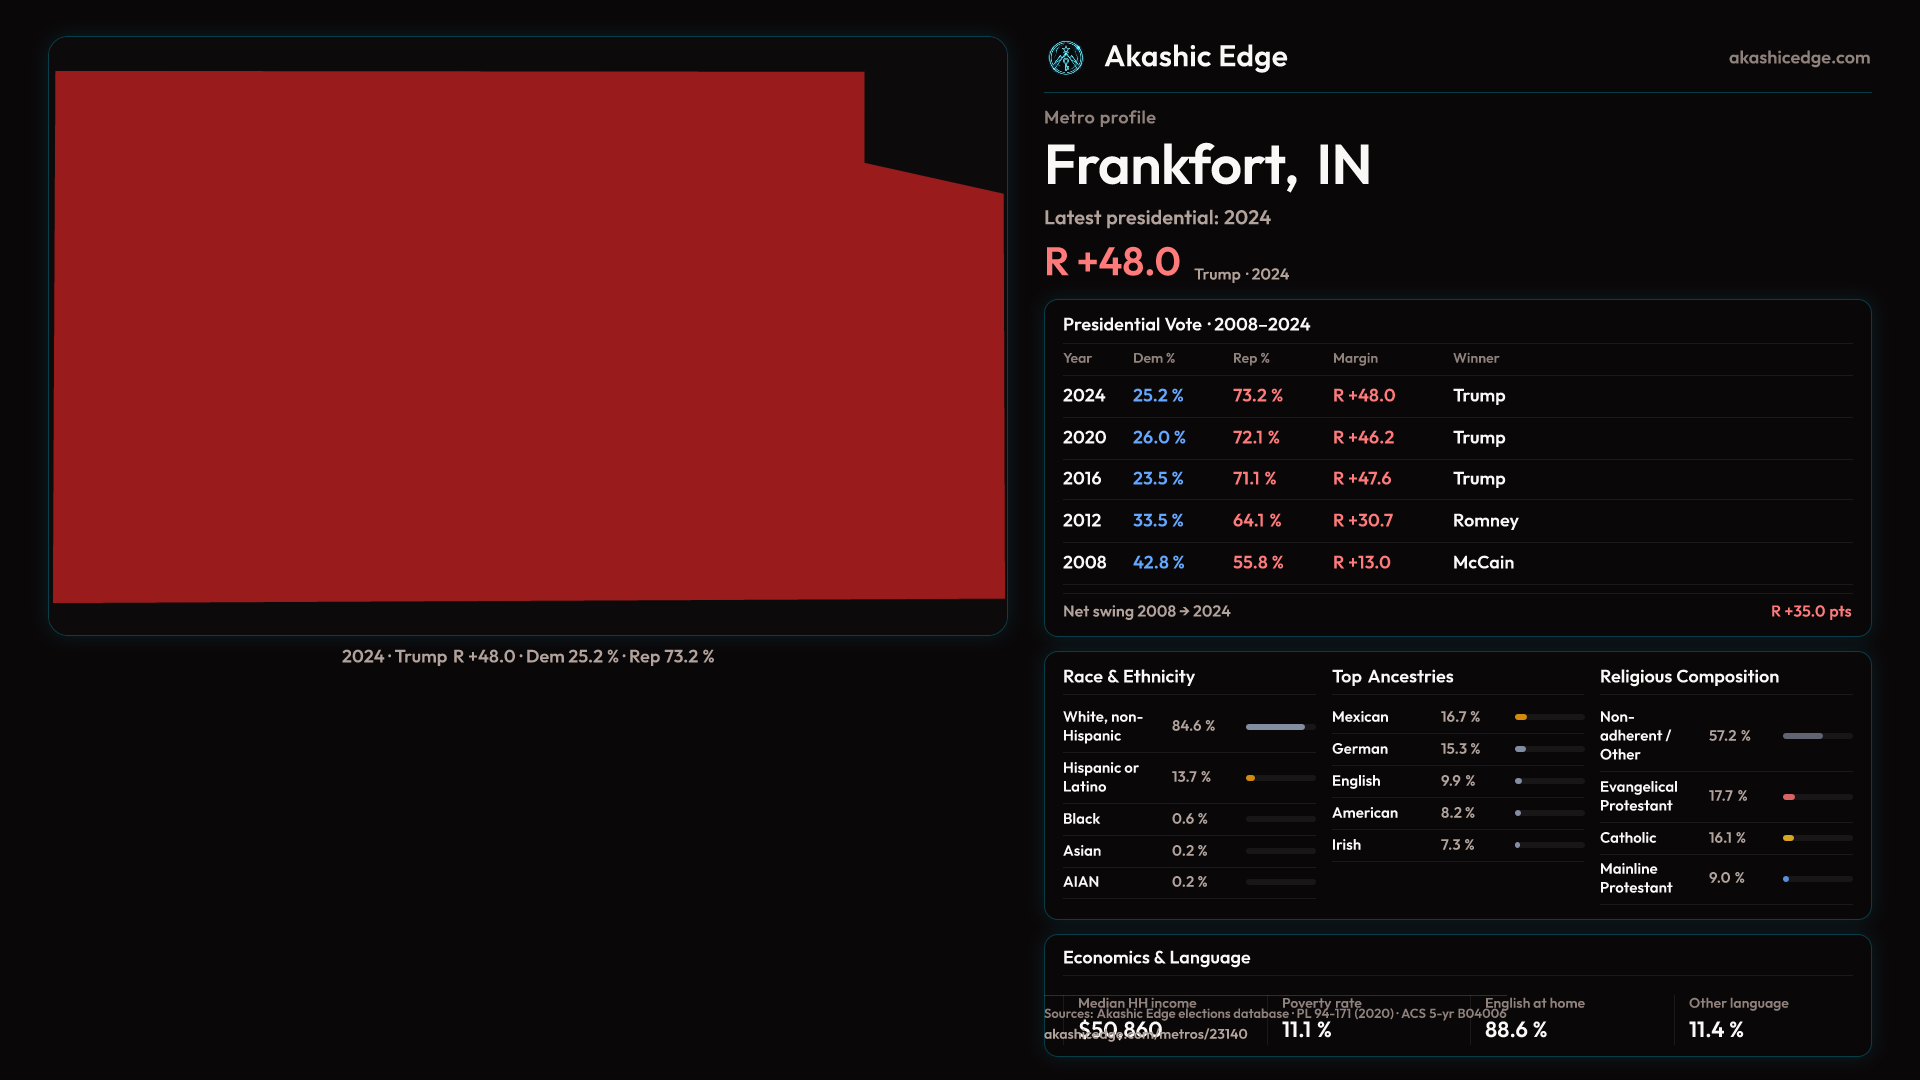This screenshot has width=1920, height=1080.
Task: Click the Hispanic or Latino orange bar
Action: pyautogui.click(x=1250, y=778)
